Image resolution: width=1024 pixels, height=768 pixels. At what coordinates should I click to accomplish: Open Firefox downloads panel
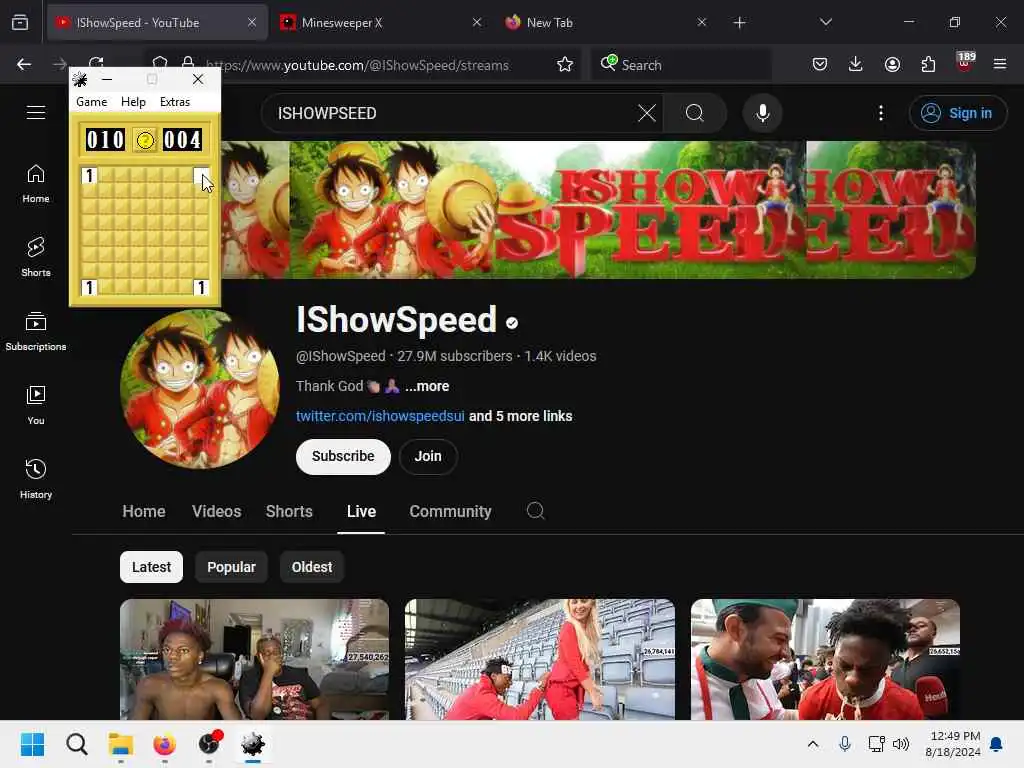click(x=856, y=64)
